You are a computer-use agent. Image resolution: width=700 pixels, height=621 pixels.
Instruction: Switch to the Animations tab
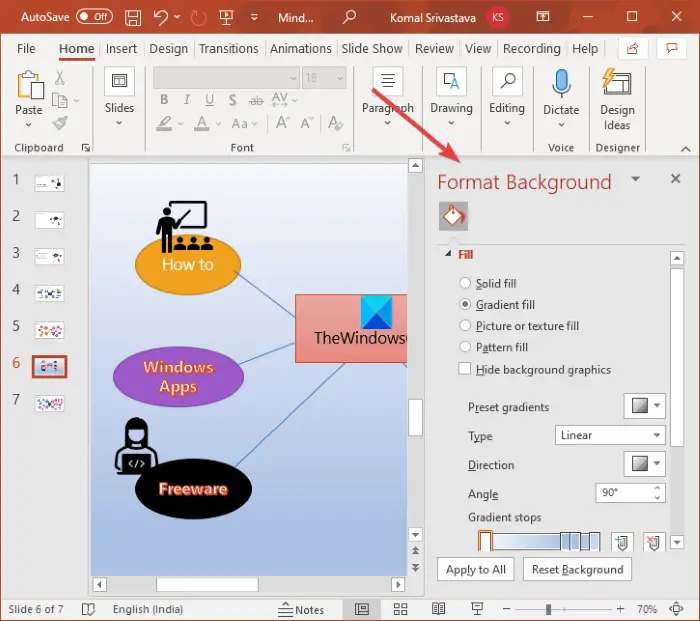(300, 48)
